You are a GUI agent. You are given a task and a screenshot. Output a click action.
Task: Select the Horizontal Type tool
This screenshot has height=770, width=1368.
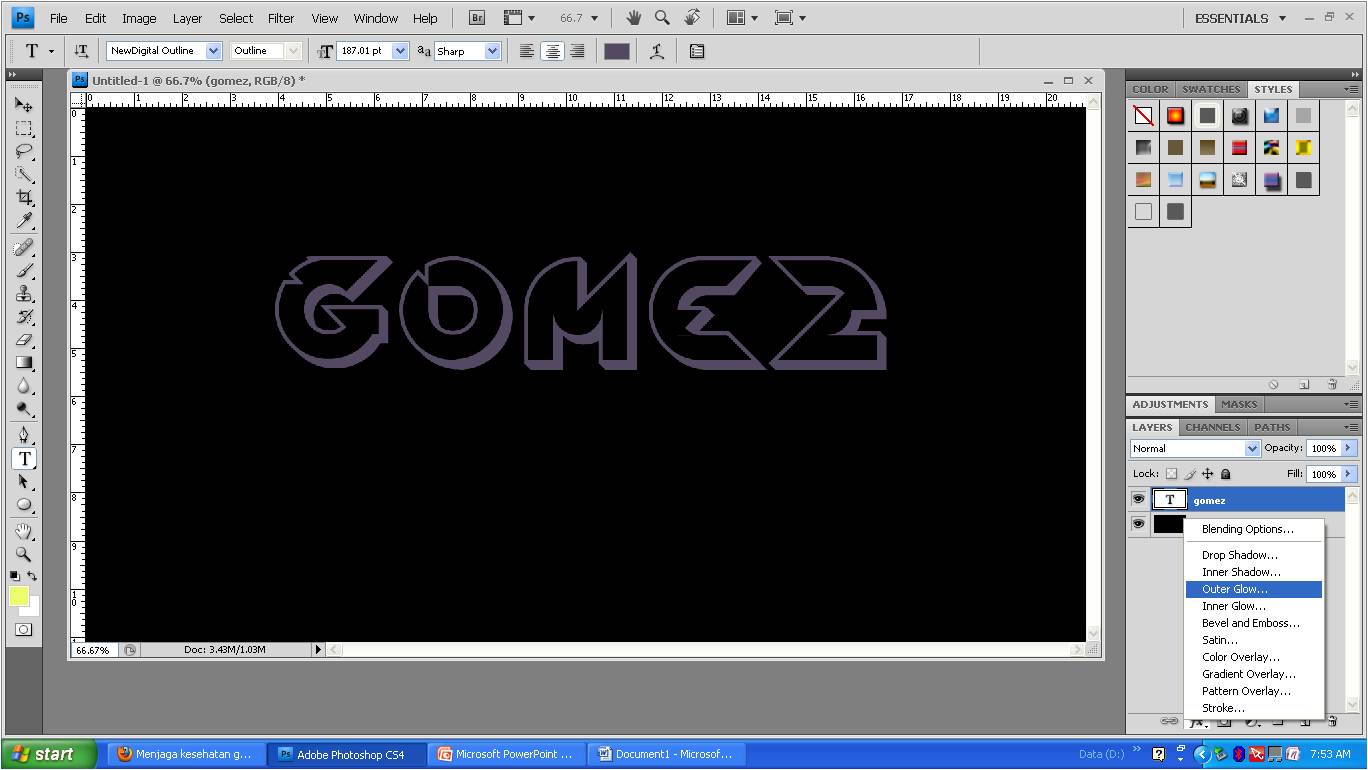[x=24, y=458]
